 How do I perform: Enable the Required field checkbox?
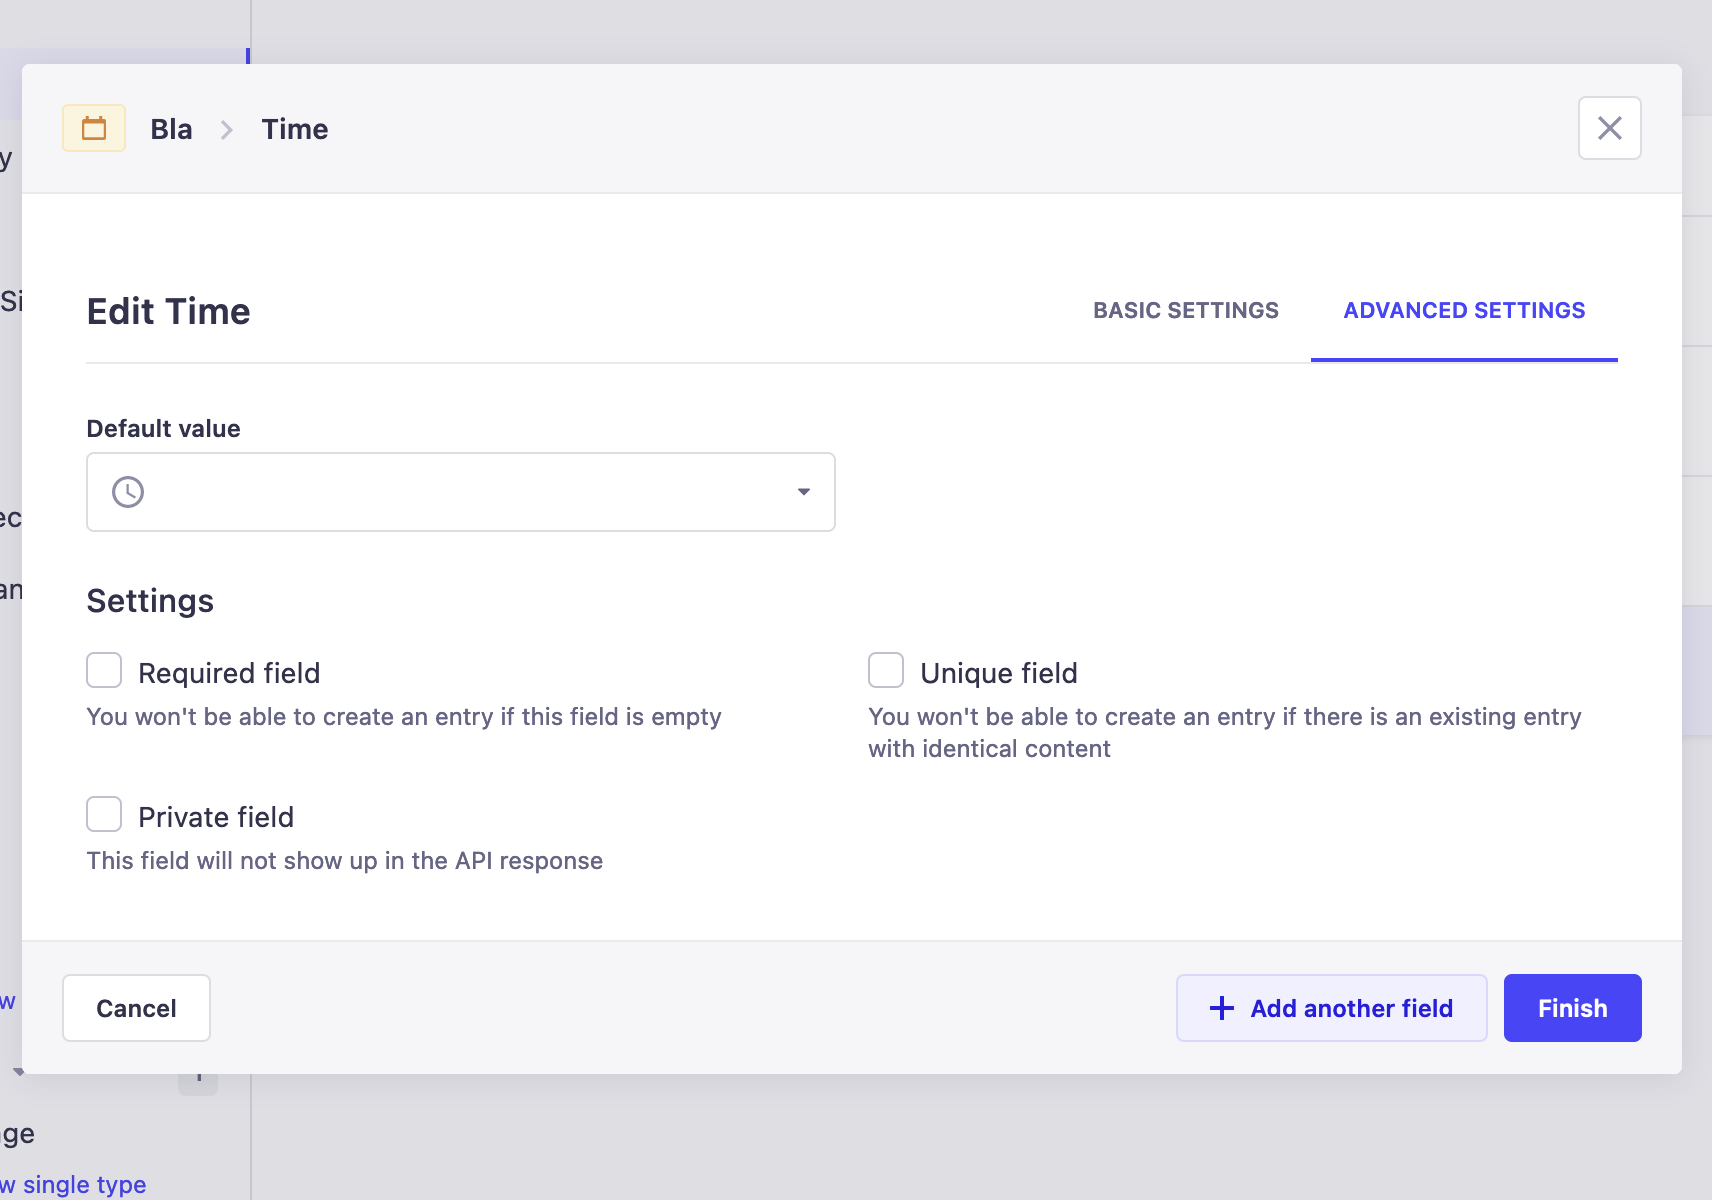tap(104, 671)
